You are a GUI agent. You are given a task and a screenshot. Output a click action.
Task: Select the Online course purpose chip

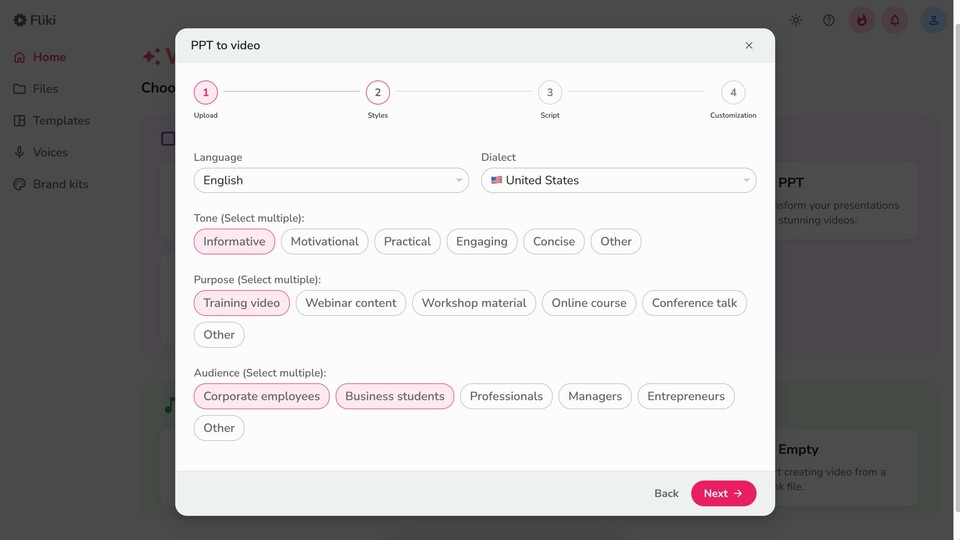tap(589, 303)
